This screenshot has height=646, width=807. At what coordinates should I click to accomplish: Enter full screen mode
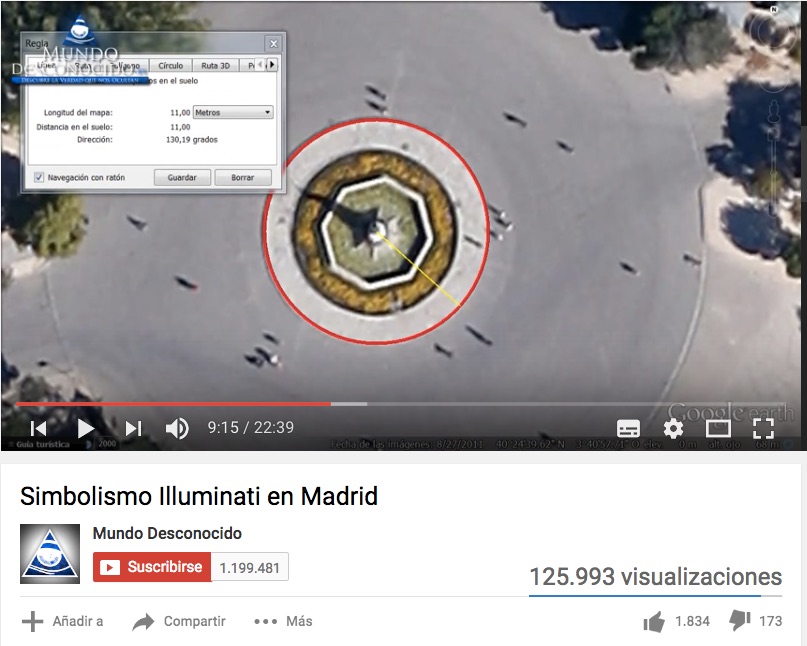coord(763,428)
